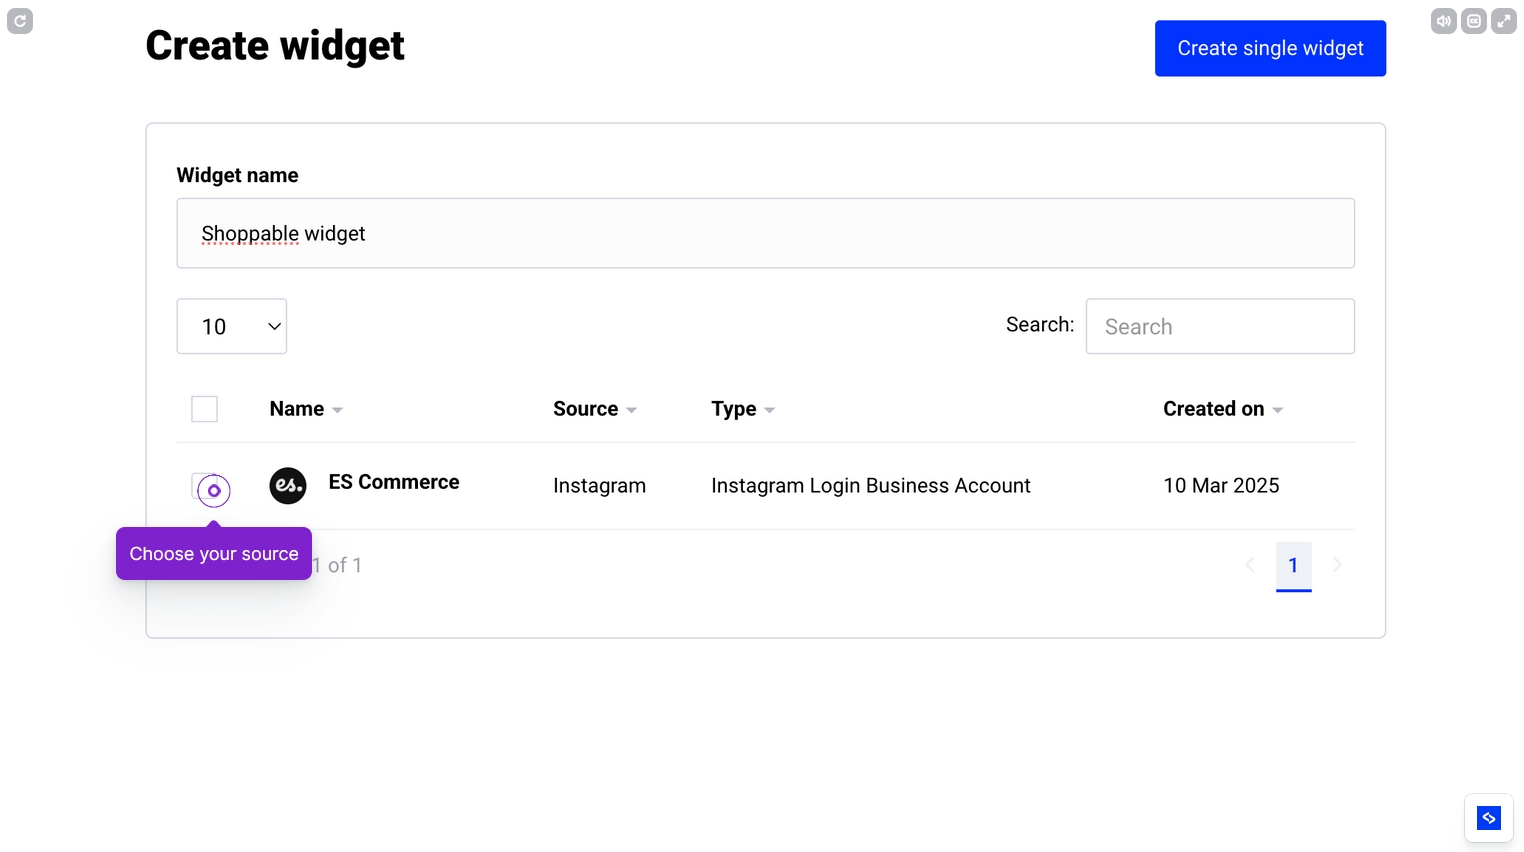This screenshot has width=1524, height=852.
Task: Click the restart walkthrough icon
Action: pyautogui.click(x=20, y=20)
